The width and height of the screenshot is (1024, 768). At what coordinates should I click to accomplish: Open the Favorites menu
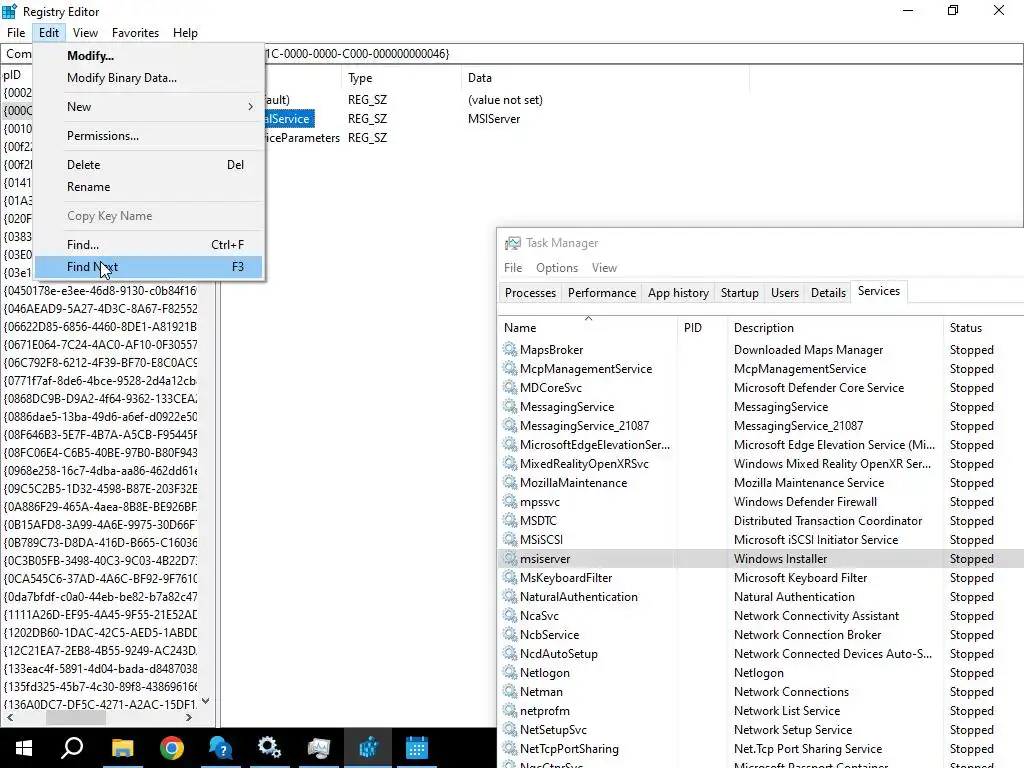point(135,33)
